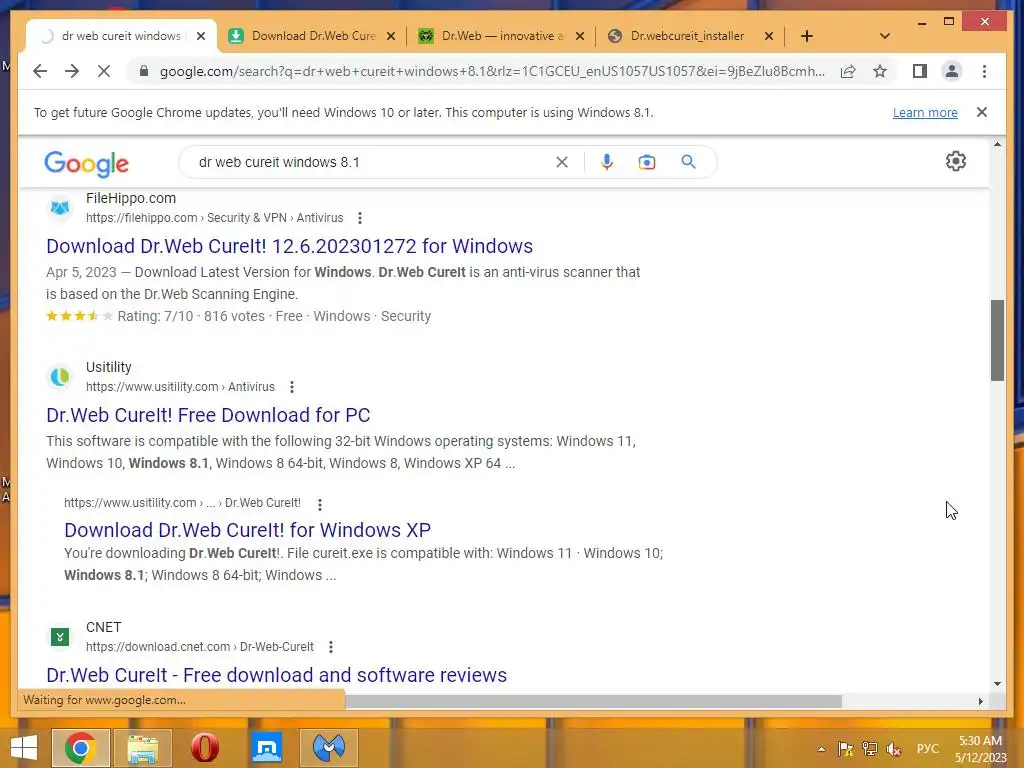Open more options for Usitility result
Viewport: 1024px width, 768px height.
click(292, 387)
